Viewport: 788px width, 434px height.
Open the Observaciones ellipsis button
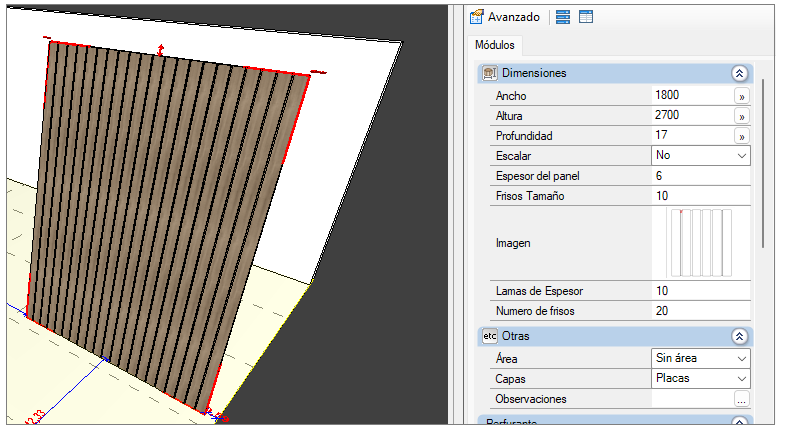pyautogui.click(x=742, y=399)
